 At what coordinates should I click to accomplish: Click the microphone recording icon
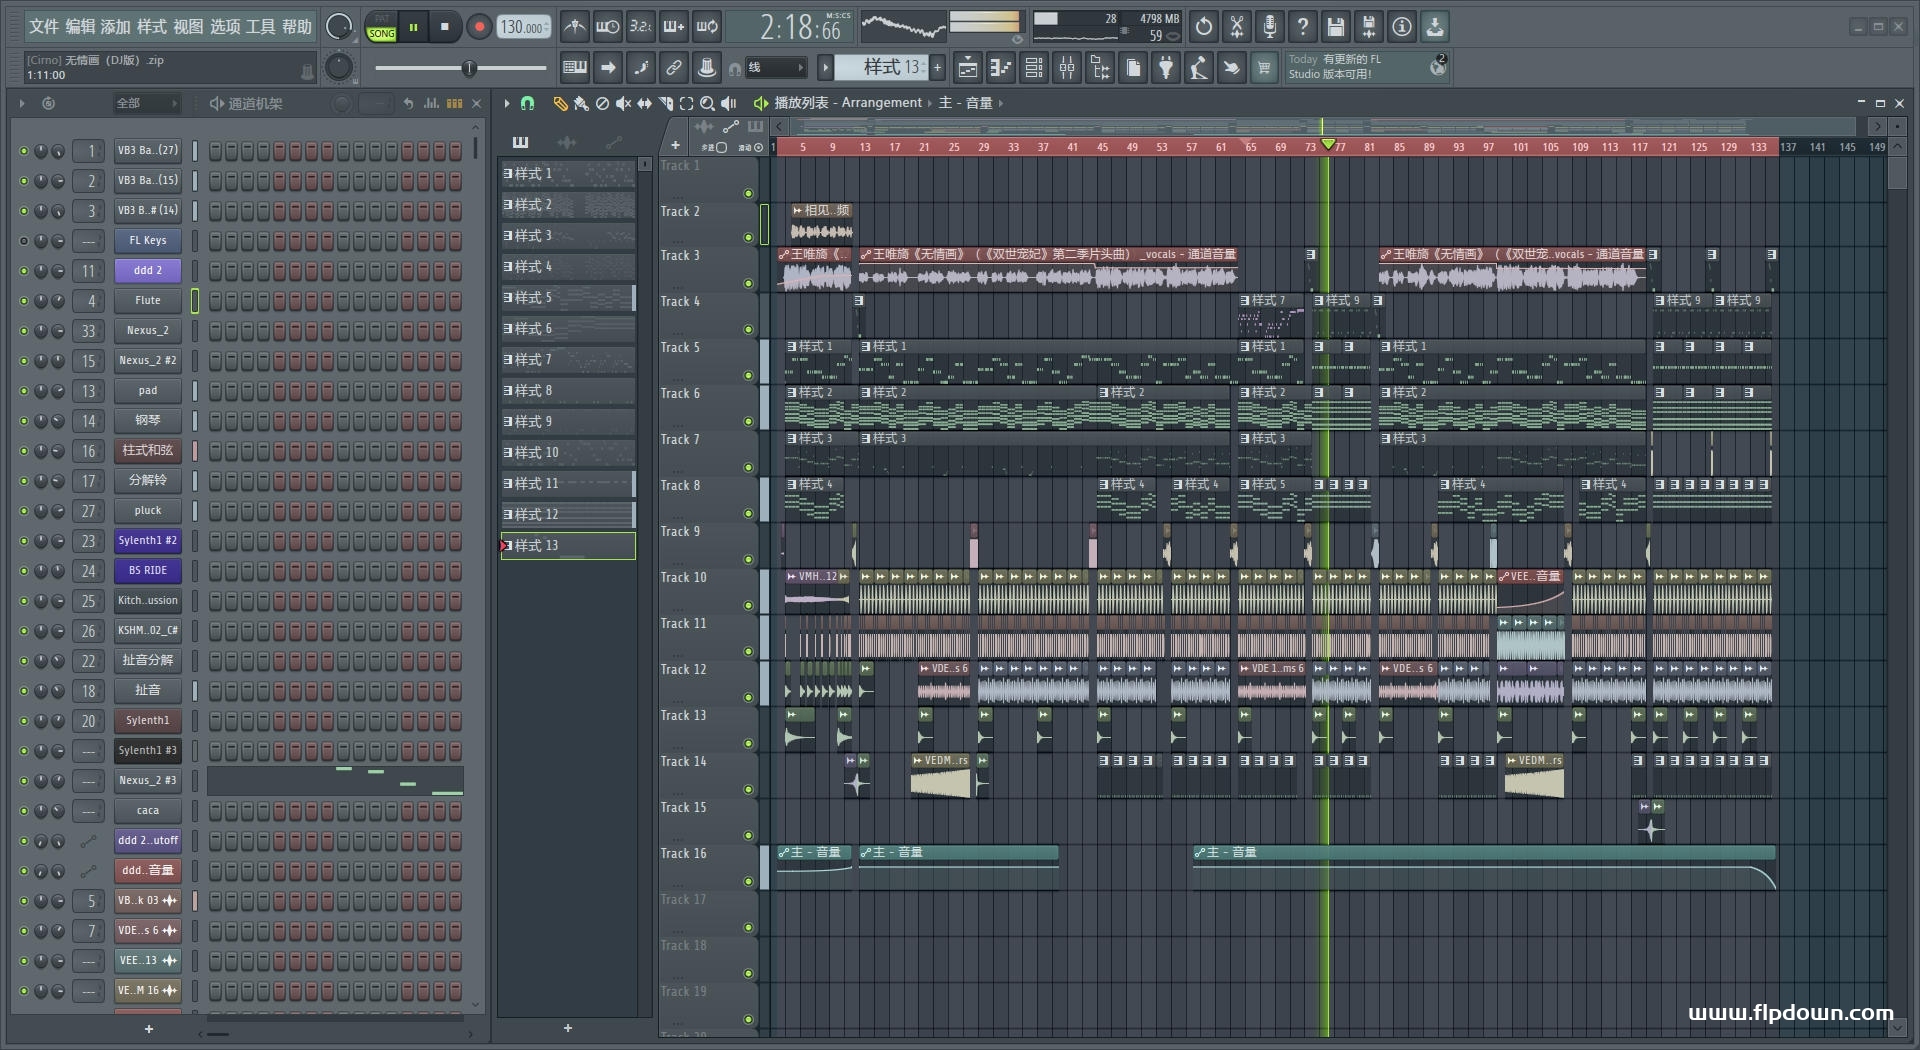pos(1269,27)
